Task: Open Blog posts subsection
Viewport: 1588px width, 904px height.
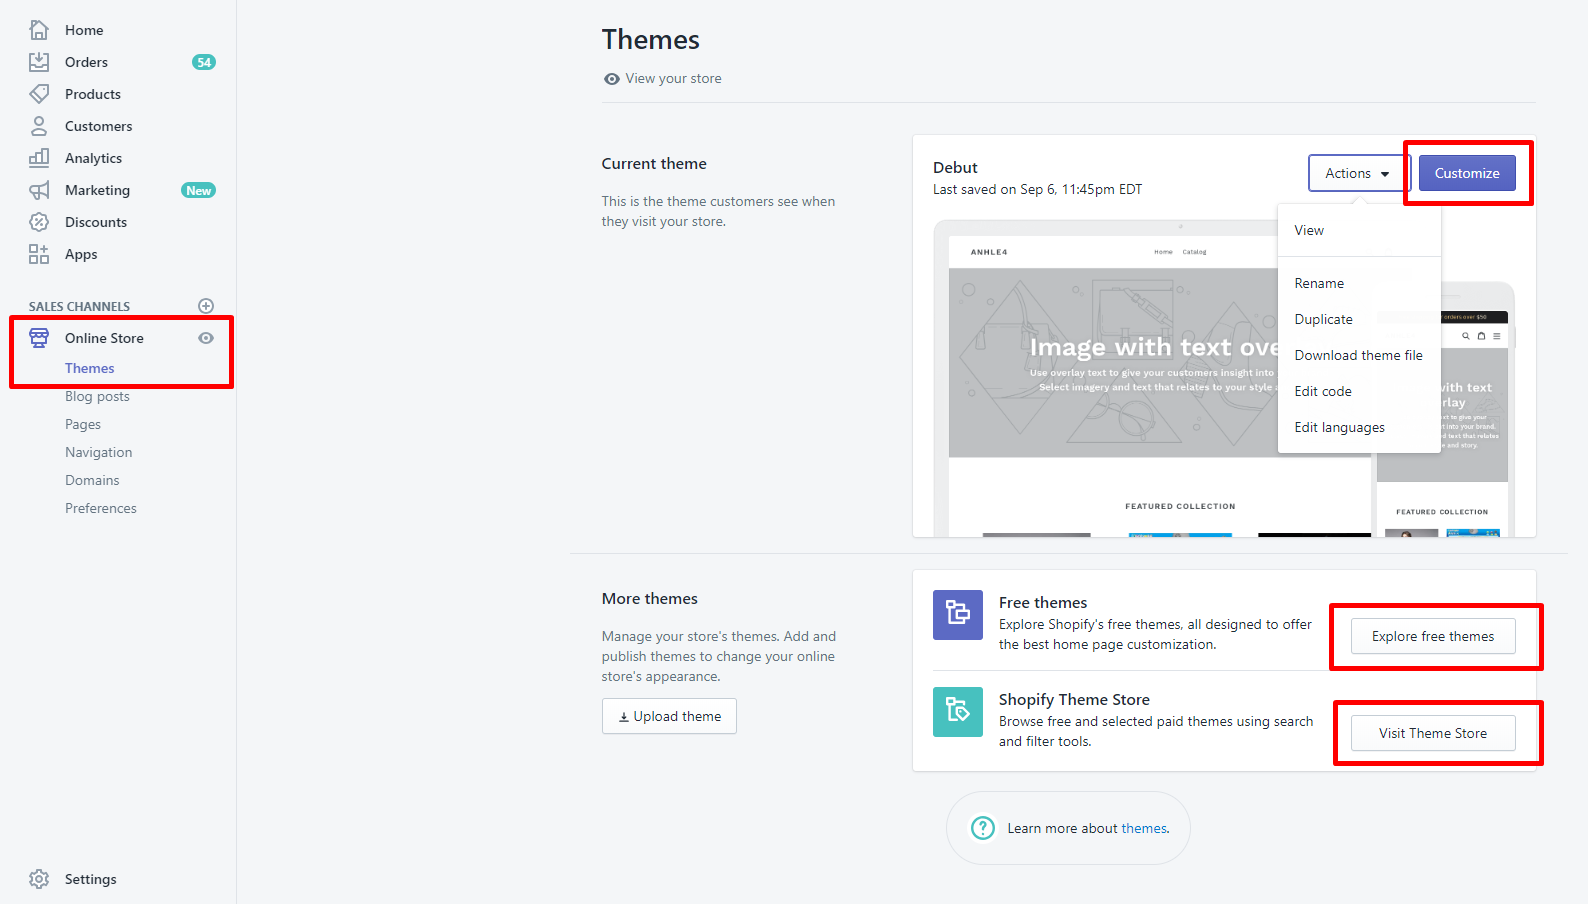Action: [97, 396]
